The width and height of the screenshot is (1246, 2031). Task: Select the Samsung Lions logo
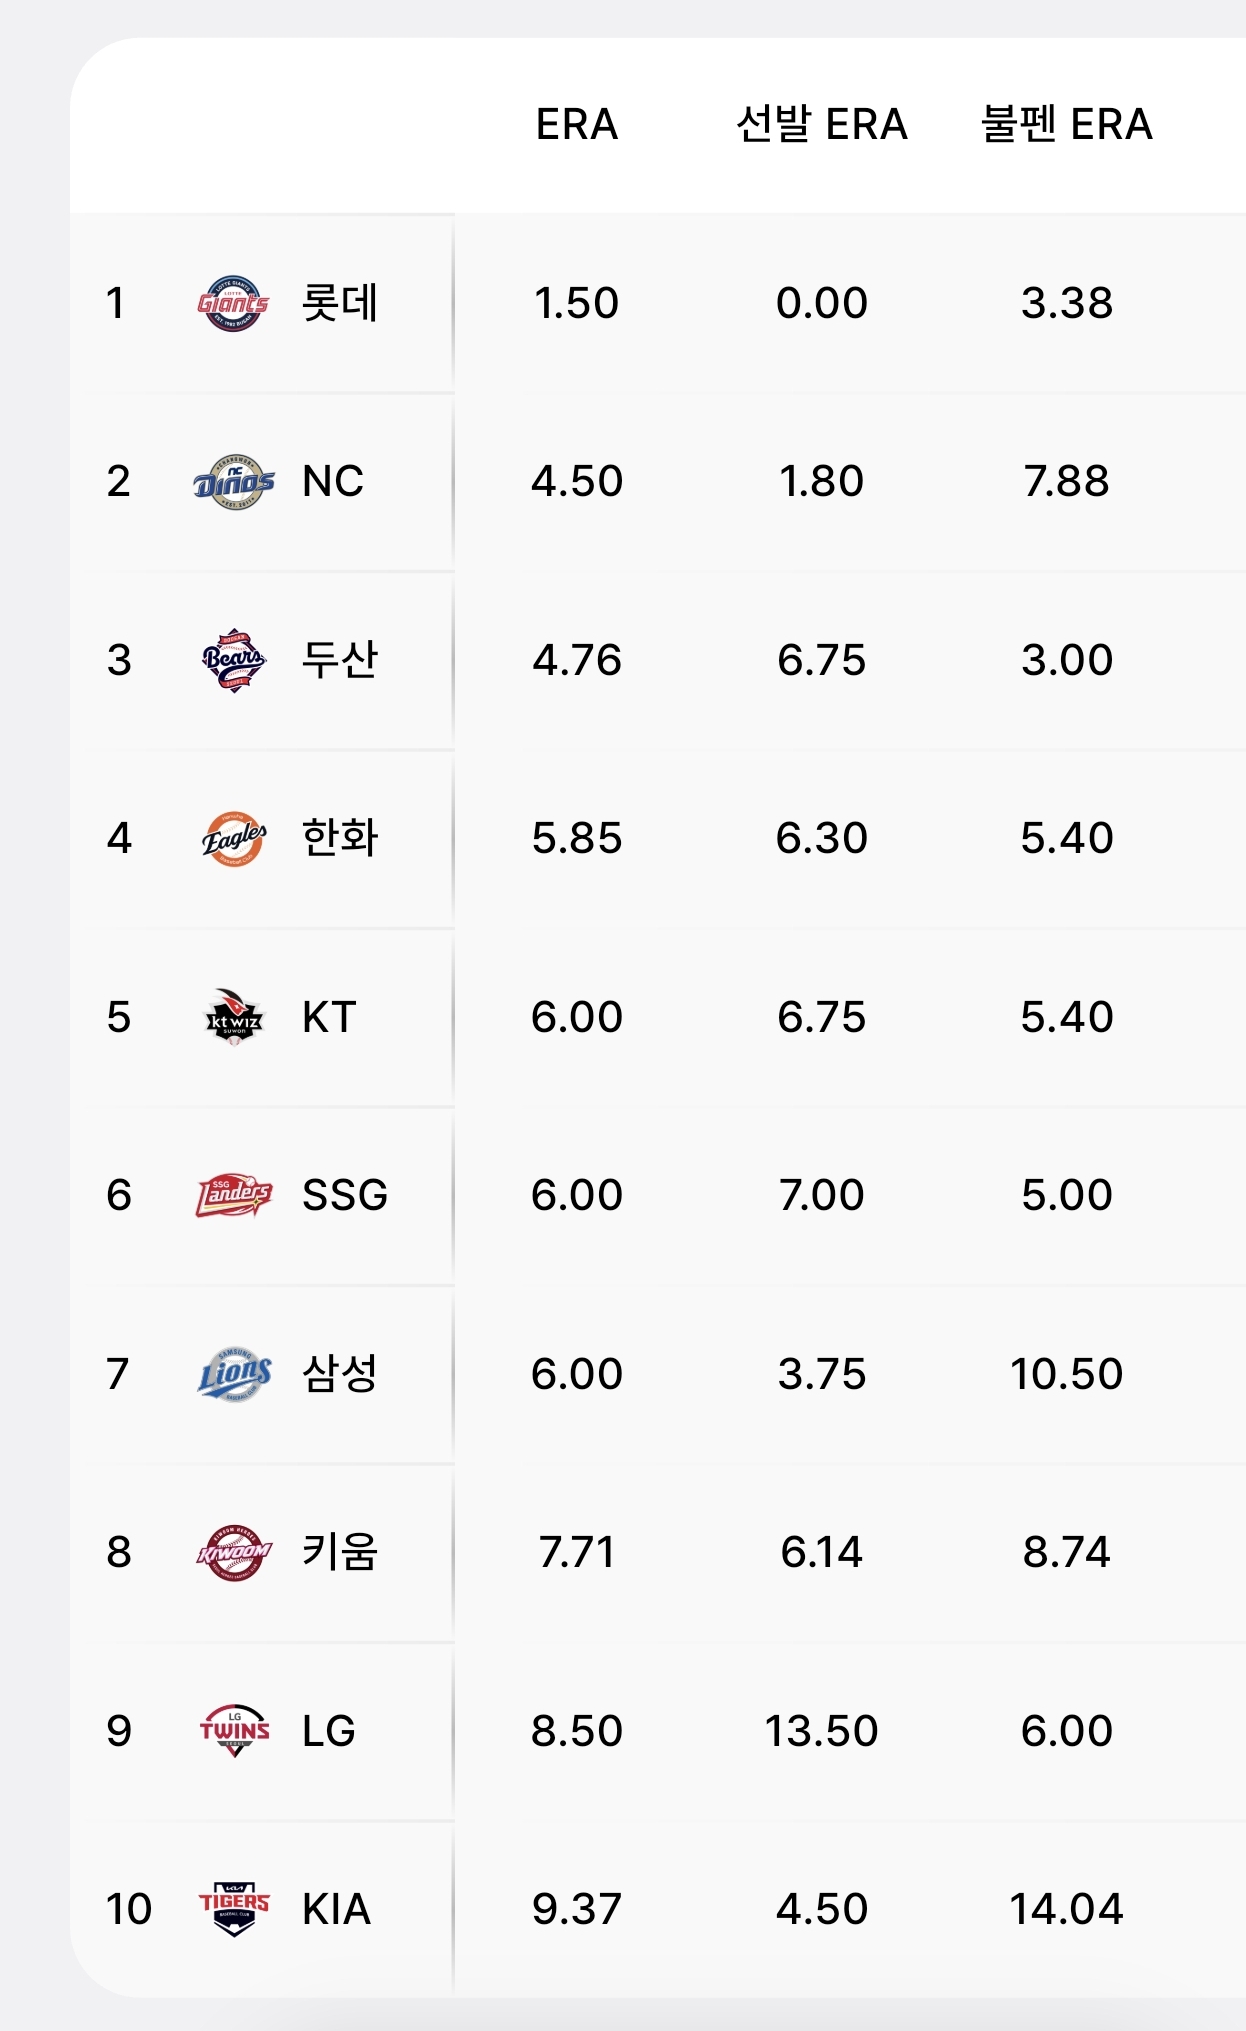click(x=233, y=1374)
